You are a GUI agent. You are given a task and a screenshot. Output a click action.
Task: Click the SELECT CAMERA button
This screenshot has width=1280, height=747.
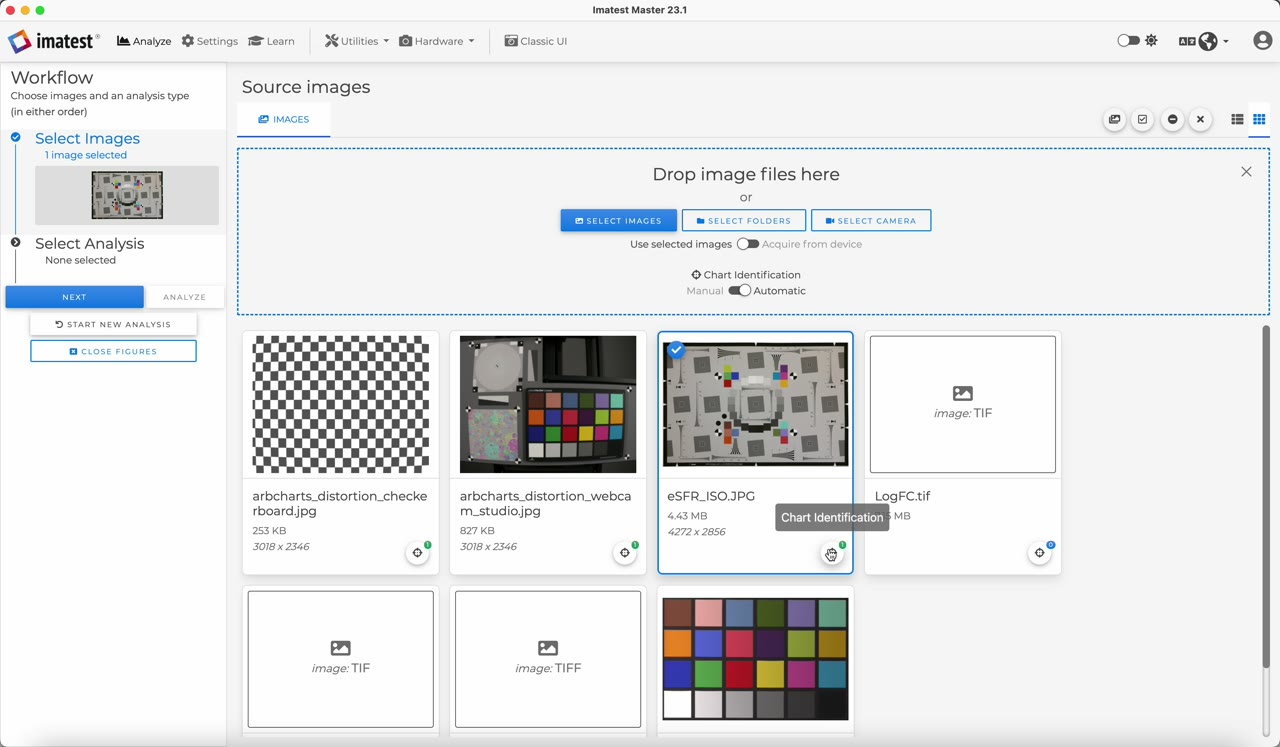pos(871,220)
